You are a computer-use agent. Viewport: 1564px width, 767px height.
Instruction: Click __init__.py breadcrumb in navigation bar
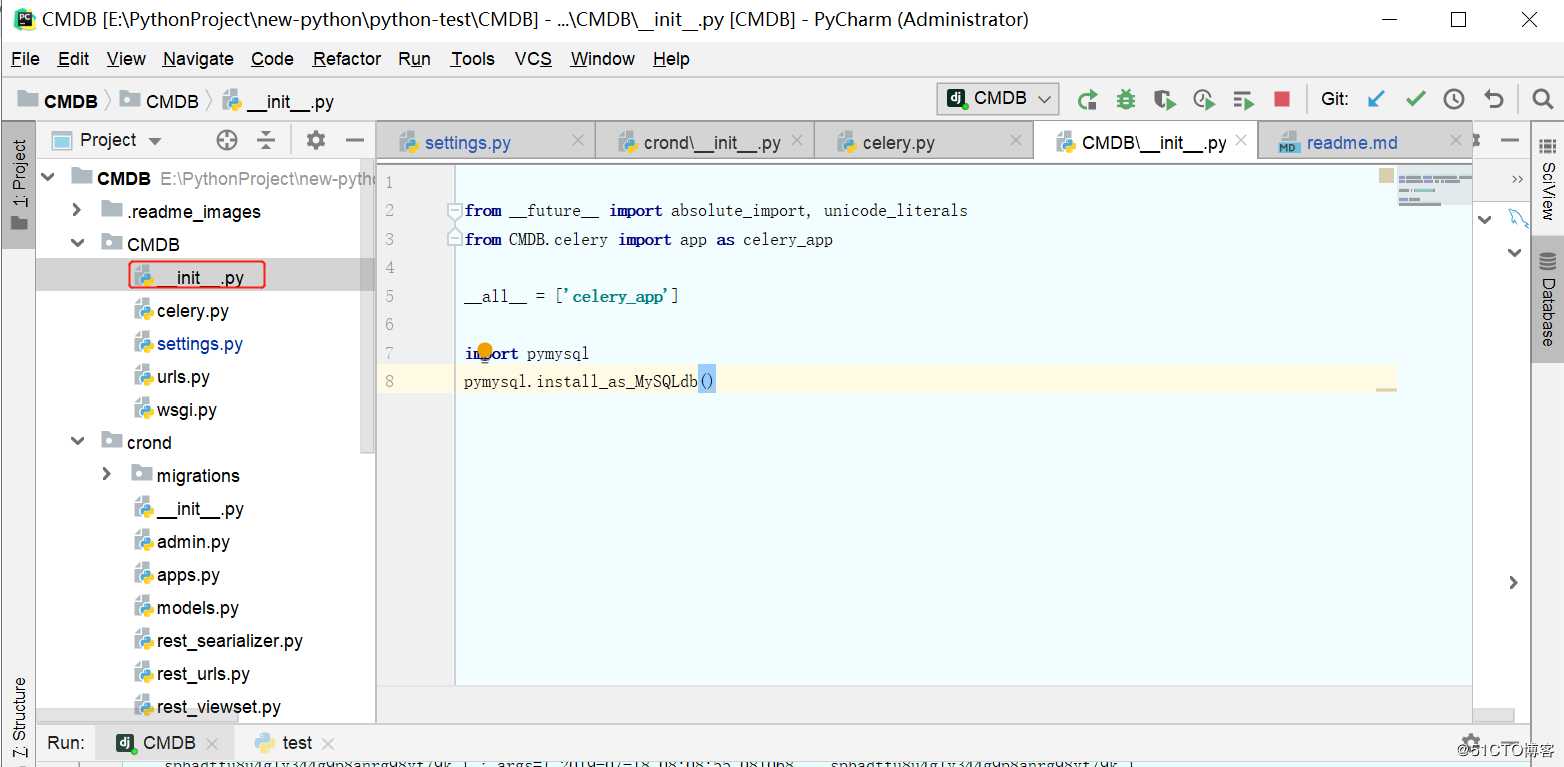coord(279,101)
